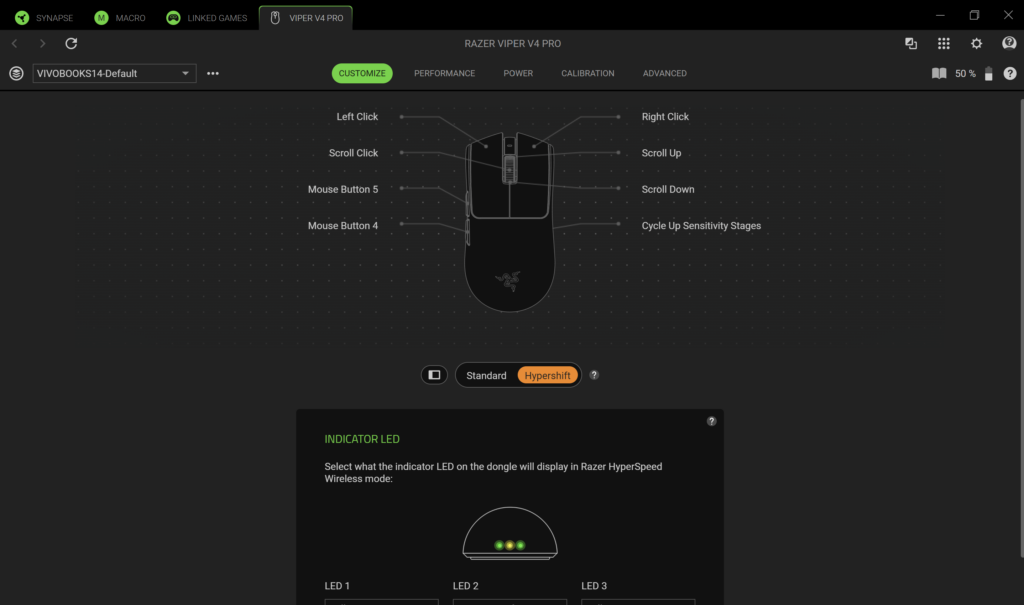Viewport: 1024px width, 605px height.
Task: Open the window-switch overlay icon
Action: pos(911,43)
